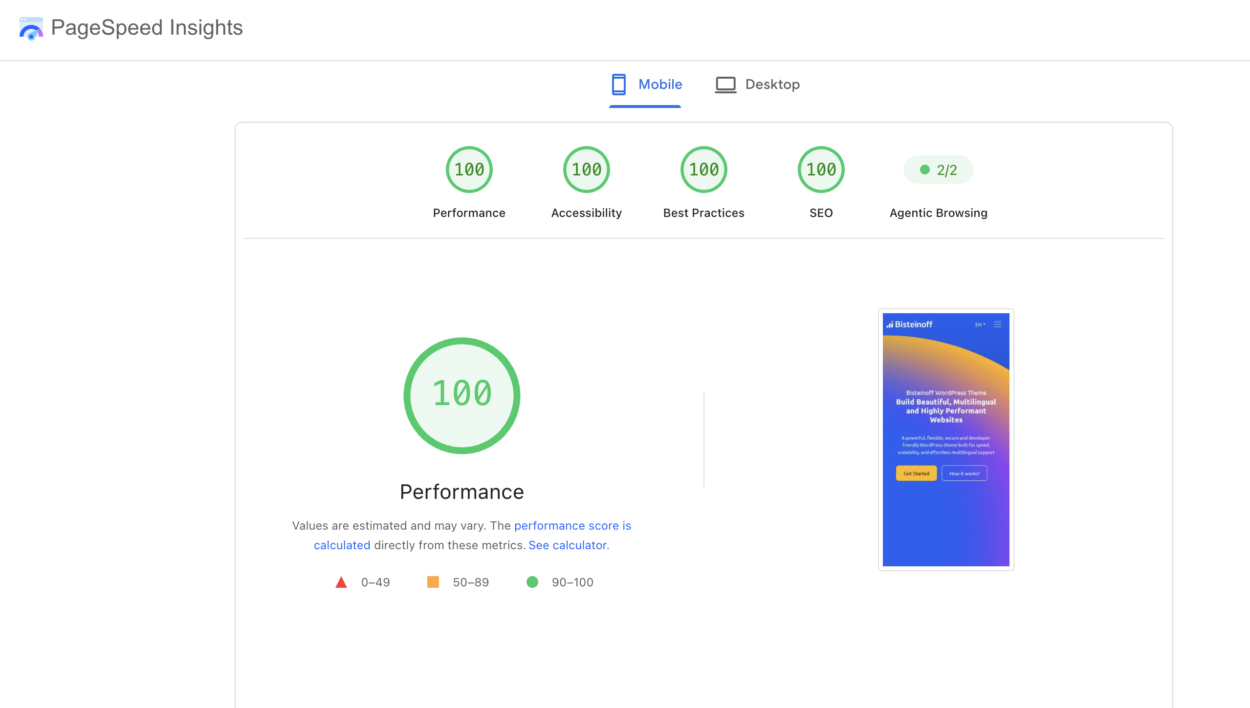Click the PageSpeed Insights title text
This screenshot has height=708, width=1250.
pyautogui.click(x=147, y=28)
